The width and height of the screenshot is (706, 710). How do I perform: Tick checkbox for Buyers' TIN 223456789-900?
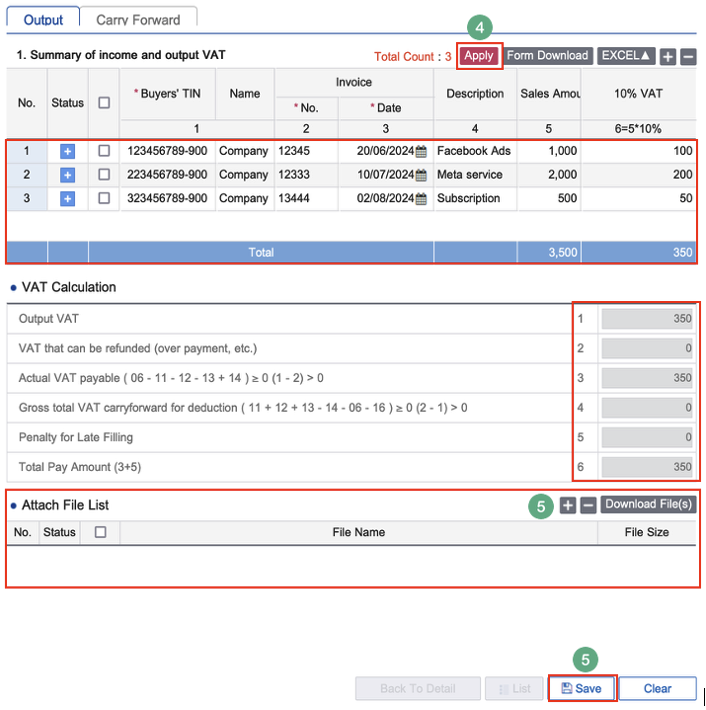(x=104, y=174)
